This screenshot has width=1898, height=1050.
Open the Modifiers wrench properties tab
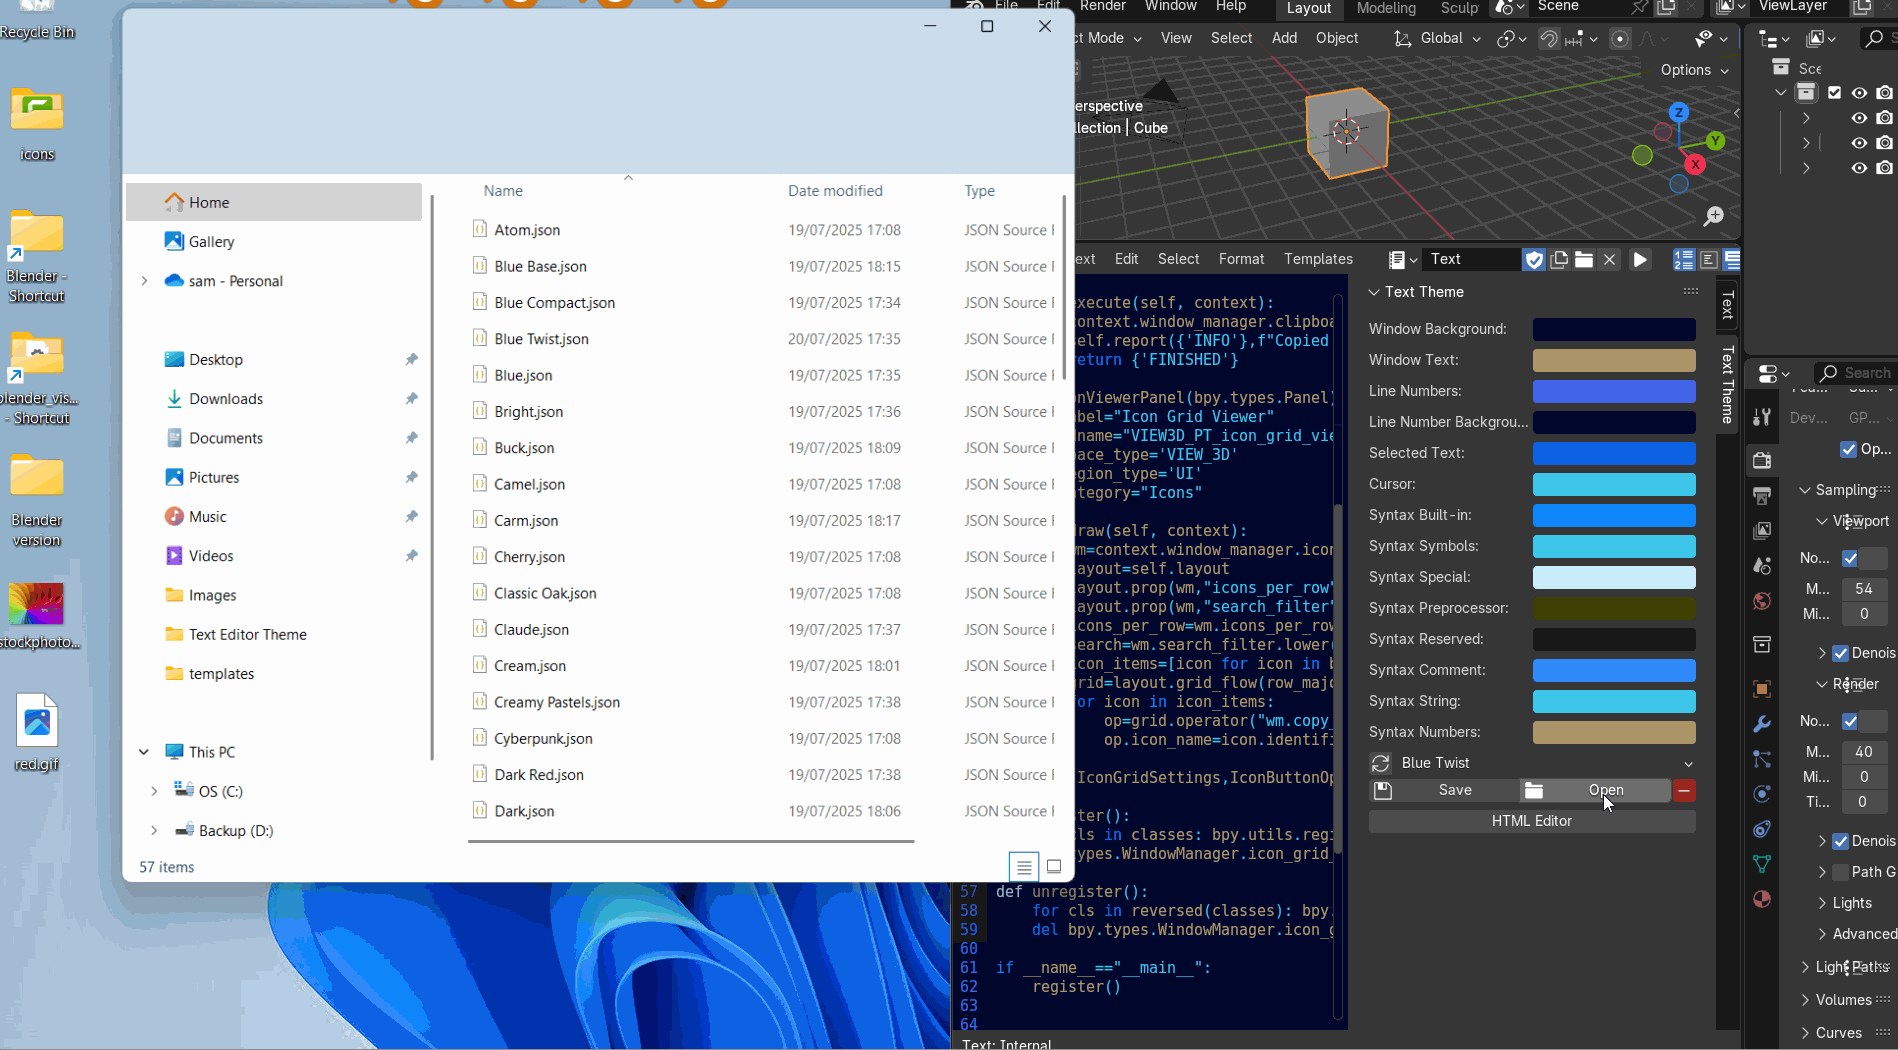(x=1762, y=723)
